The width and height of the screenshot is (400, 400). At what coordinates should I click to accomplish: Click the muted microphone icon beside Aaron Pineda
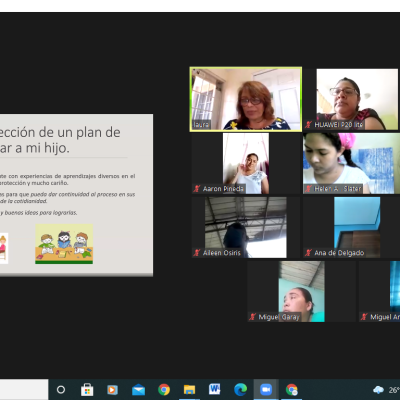pyautogui.click(x=197, y=189)
